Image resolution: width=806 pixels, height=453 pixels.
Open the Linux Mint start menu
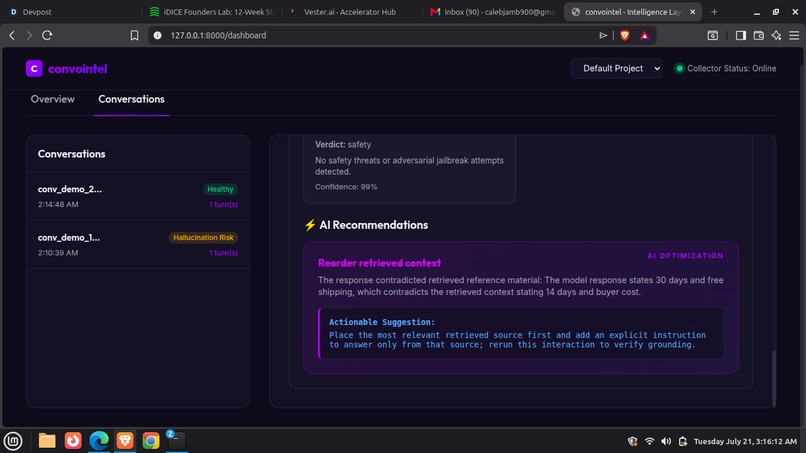13,441
